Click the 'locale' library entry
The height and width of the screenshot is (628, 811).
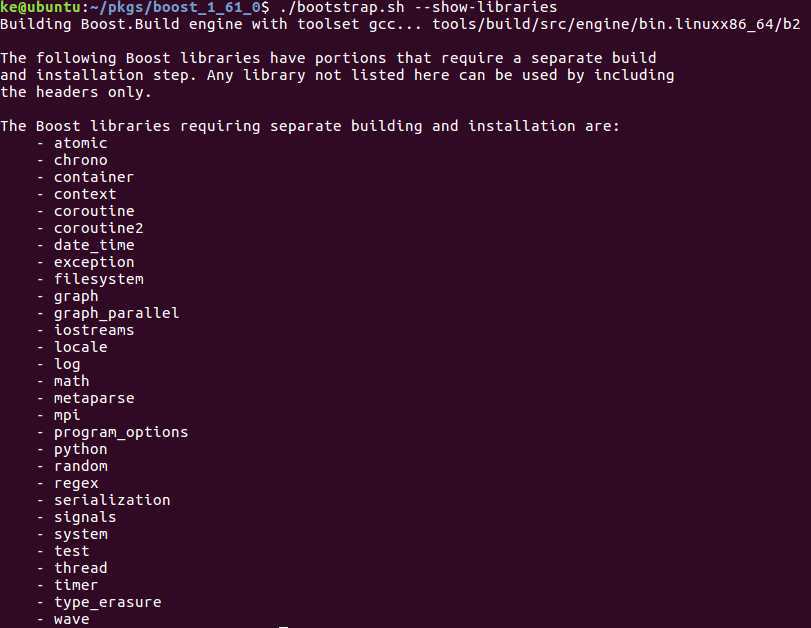(x=80, y=347)
